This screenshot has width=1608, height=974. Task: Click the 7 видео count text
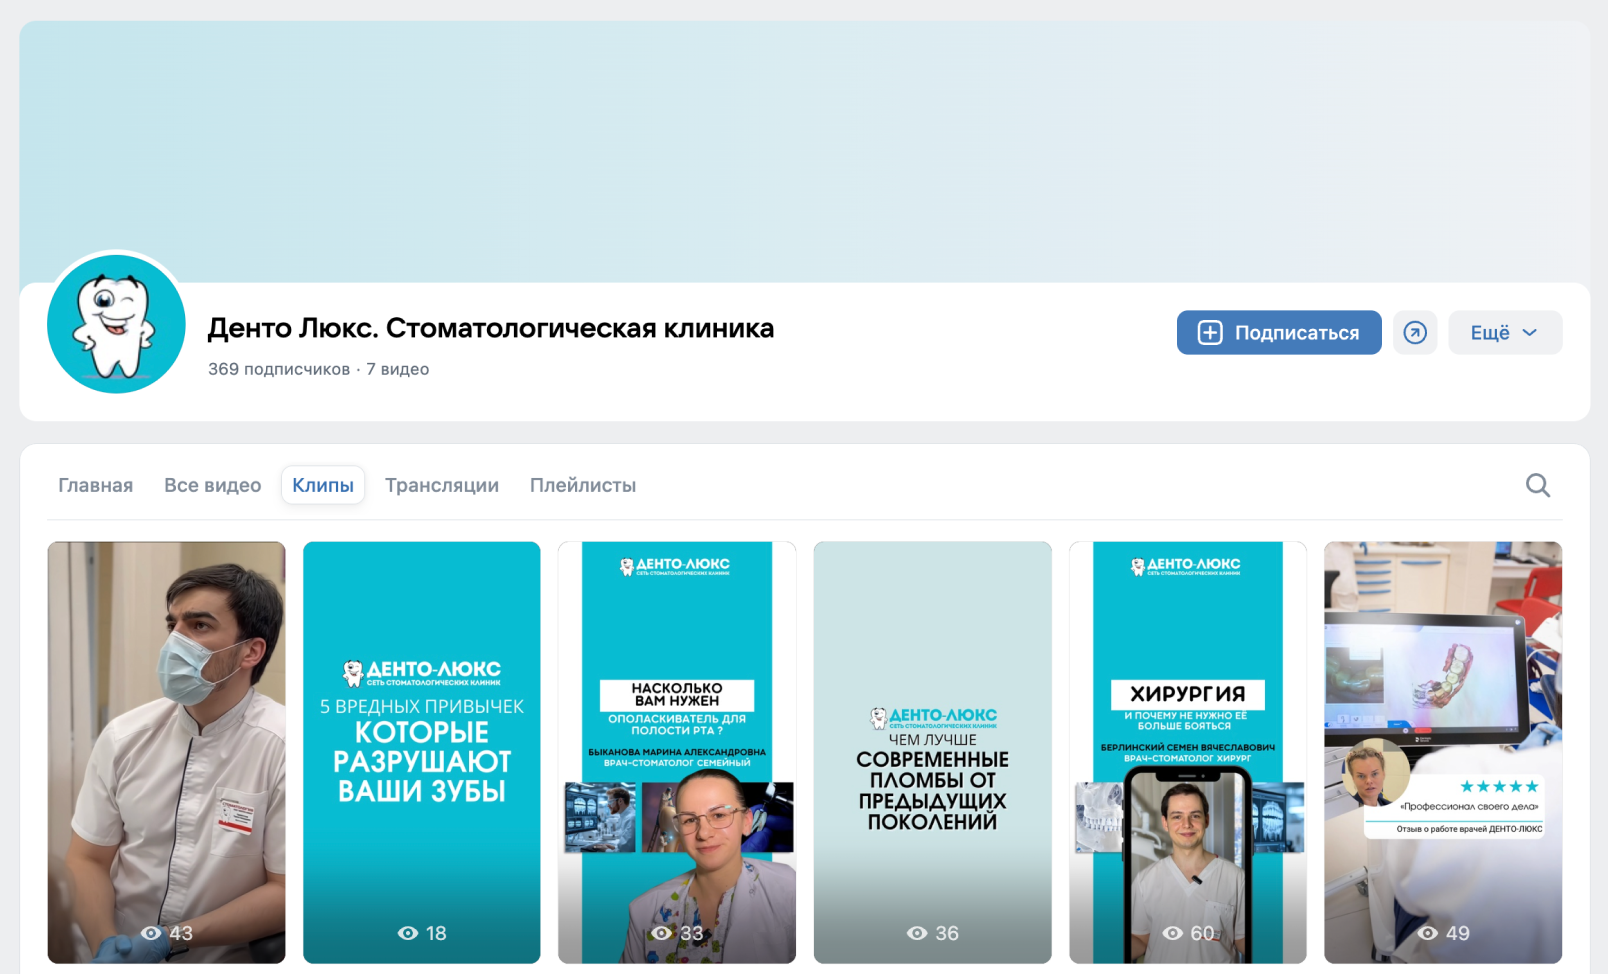coord(398,369)
